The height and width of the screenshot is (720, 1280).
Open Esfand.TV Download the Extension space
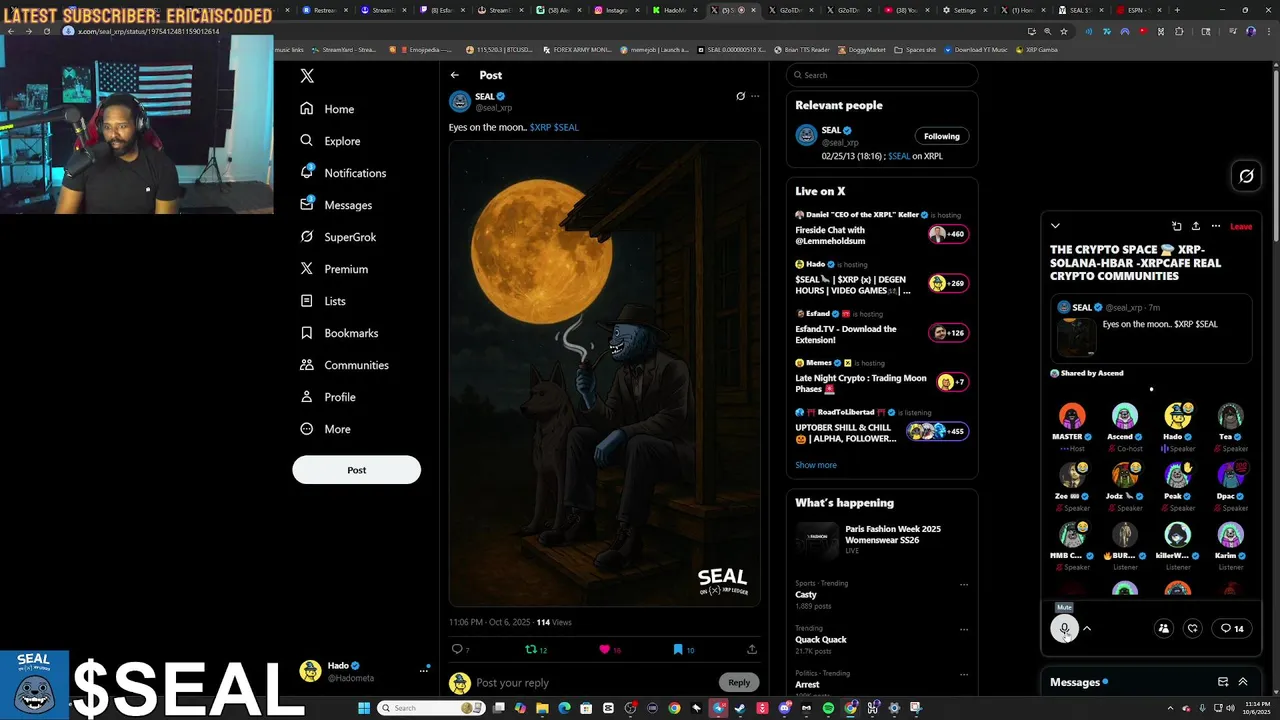coord(881,328)
